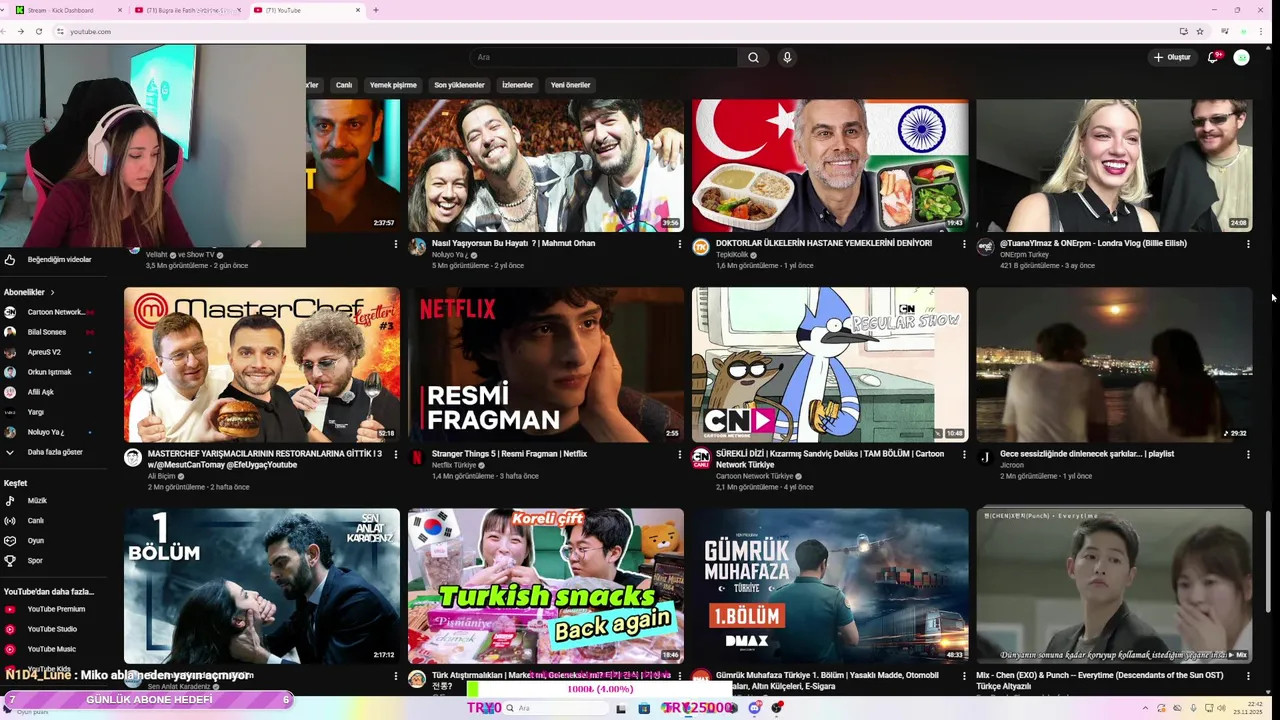Open Gece sessizliğinde playlist thumbnail
This screenshot has height=720, width=1280.
coord(1114,365)
